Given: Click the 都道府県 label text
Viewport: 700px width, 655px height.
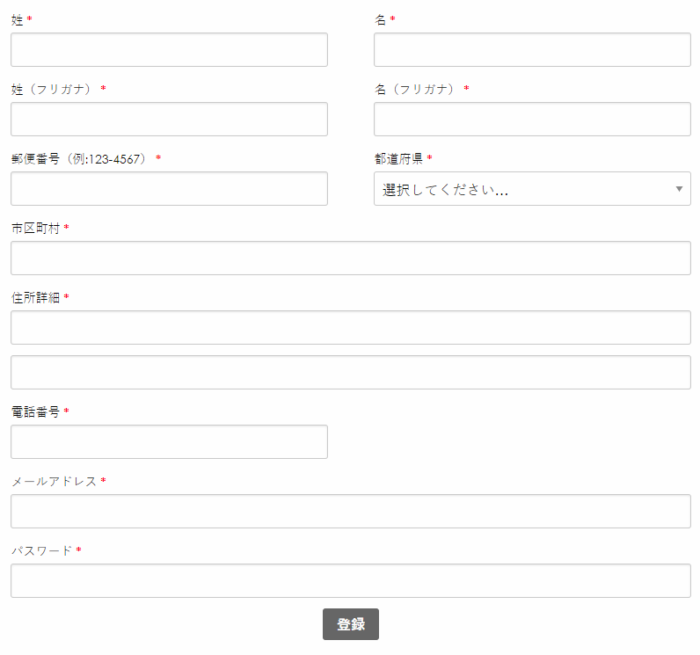Looking at the screenshot, I should tap(398, 159).
